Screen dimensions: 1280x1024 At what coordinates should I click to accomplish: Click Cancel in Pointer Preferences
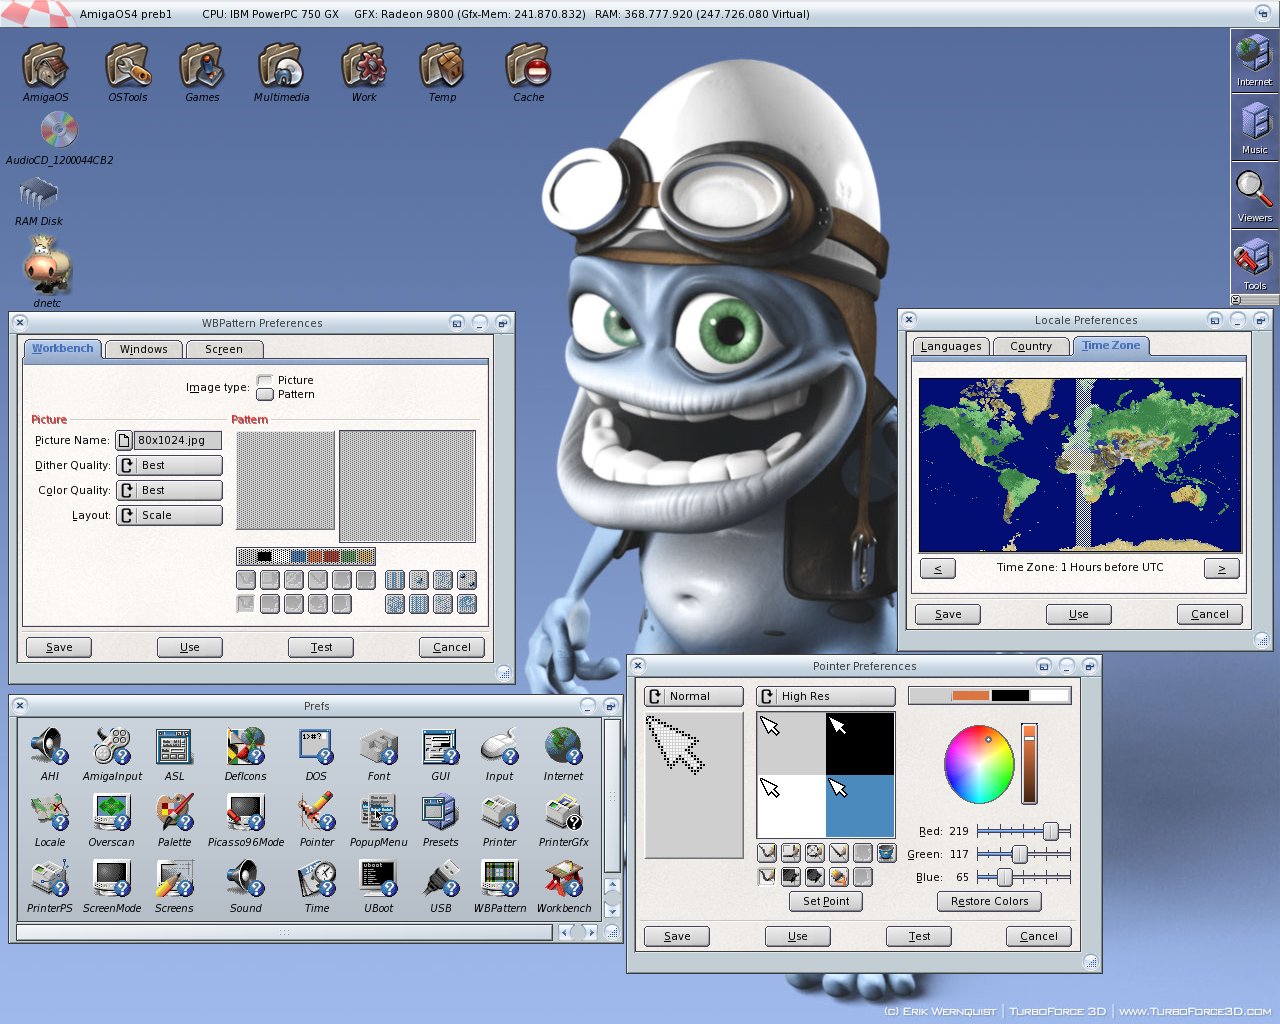1039,936
